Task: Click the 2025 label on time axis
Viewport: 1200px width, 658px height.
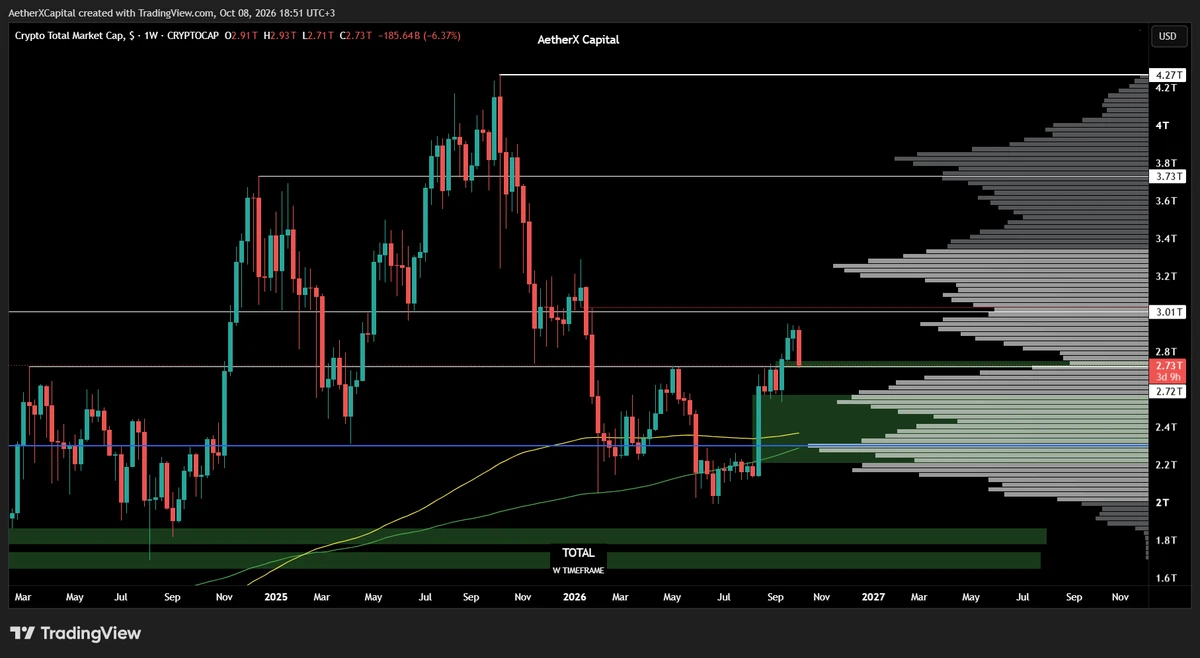Action: (x=276, y=597)
